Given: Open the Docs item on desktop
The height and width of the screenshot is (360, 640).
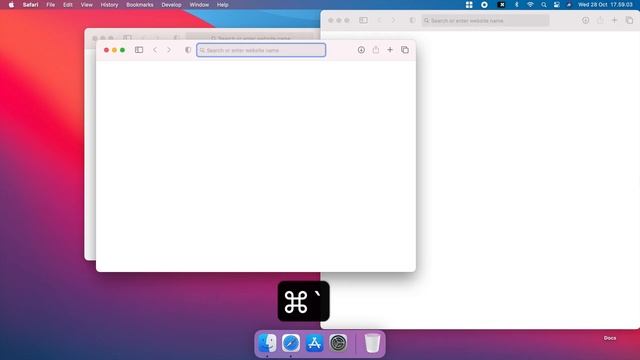Looking at the screenshot, I should [610, 338].
